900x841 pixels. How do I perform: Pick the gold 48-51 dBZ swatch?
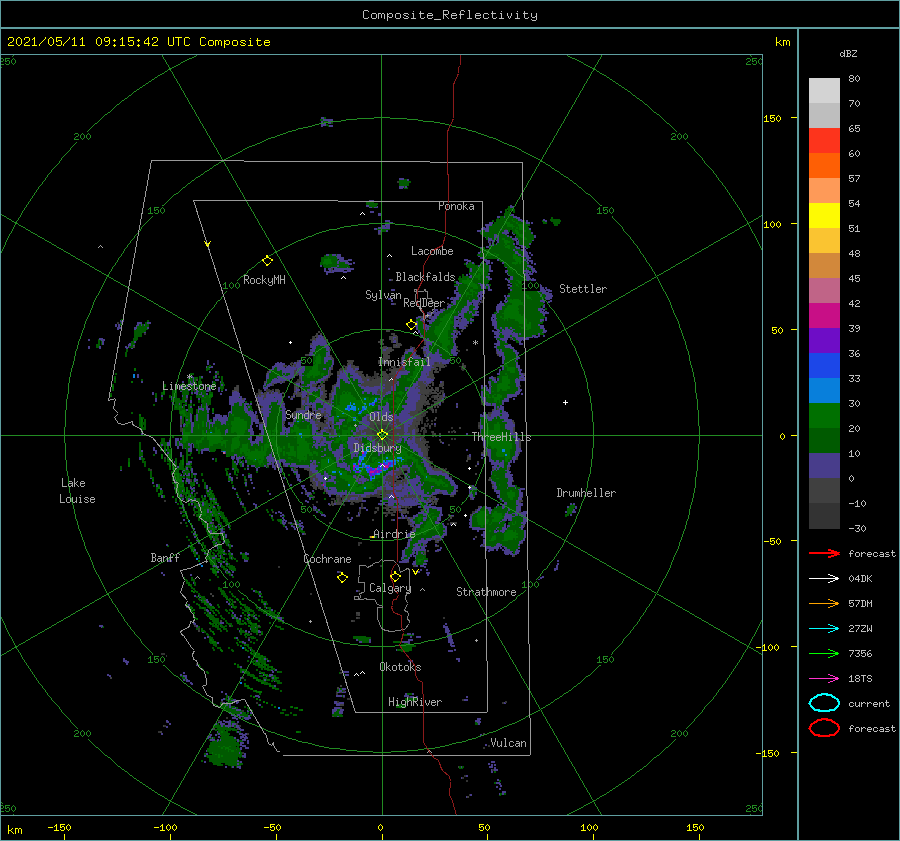[824, 241]
